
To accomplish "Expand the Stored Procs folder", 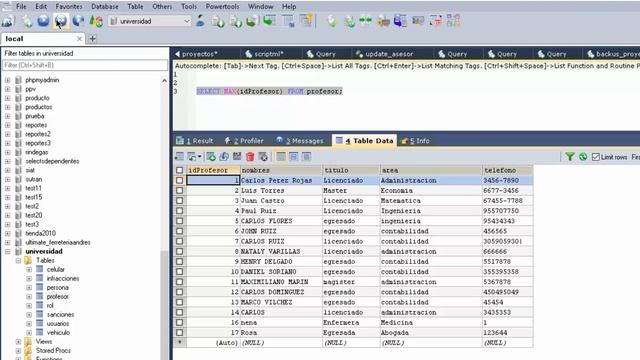I will (x=18, y=351).
